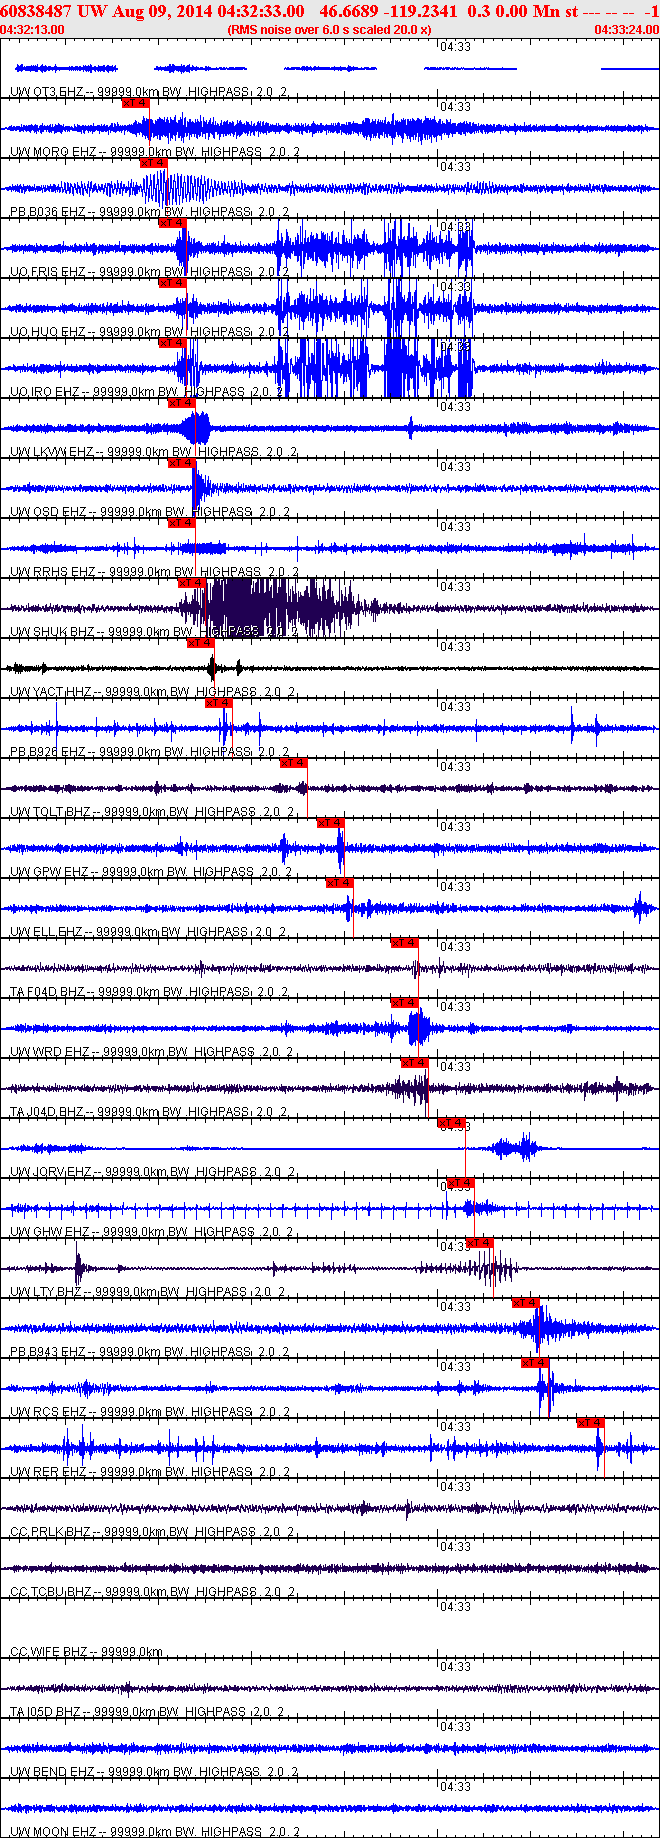Select the PB B943 EHZ station label
This screenshot has width=660, height=1838.
(x=48, y=1351)
